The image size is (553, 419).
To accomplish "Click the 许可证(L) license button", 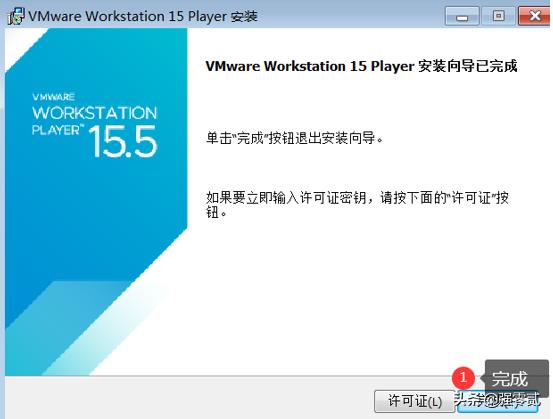I will pos(414,401).
